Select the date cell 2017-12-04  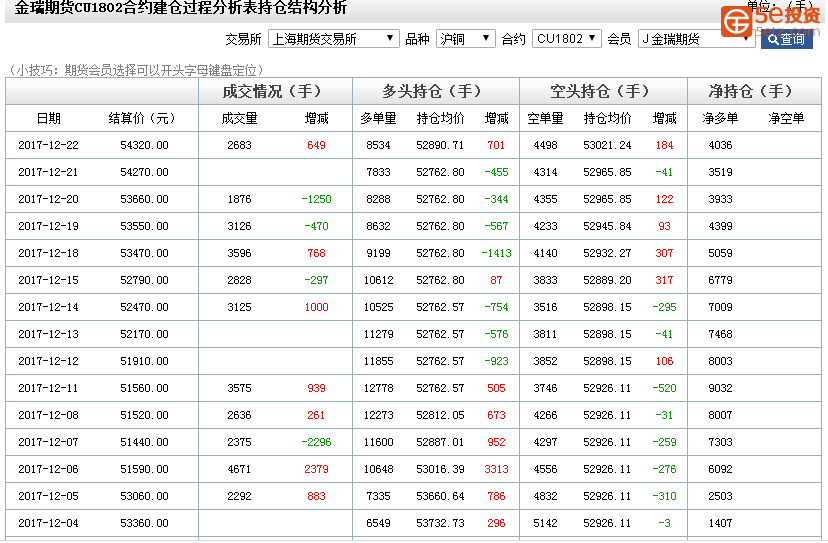pos(48,523)
